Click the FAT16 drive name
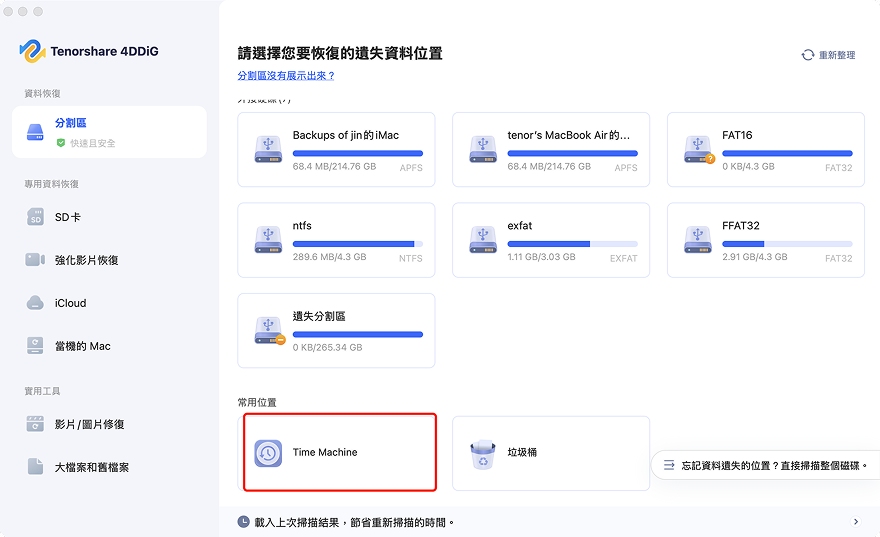The width and height of the screenshot is (880, 537). [x=737, y=135]
